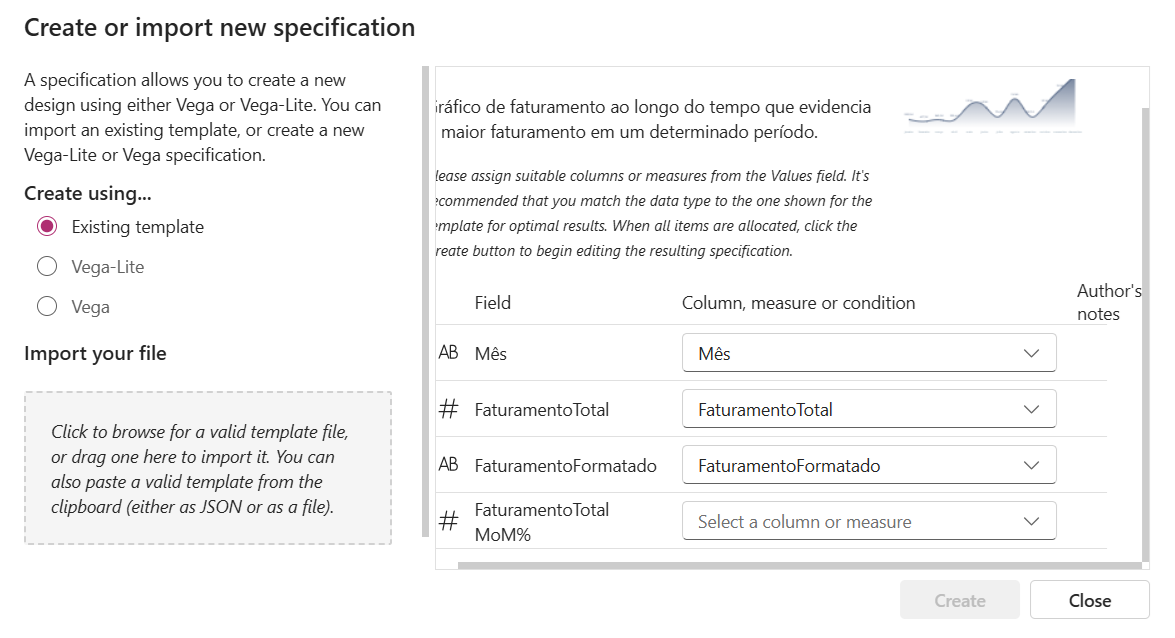Open the FaturamentoFormatado column dropdown
Image resolution: width=1175 pixels, height=638 pixels.
(x=869, y=465)
